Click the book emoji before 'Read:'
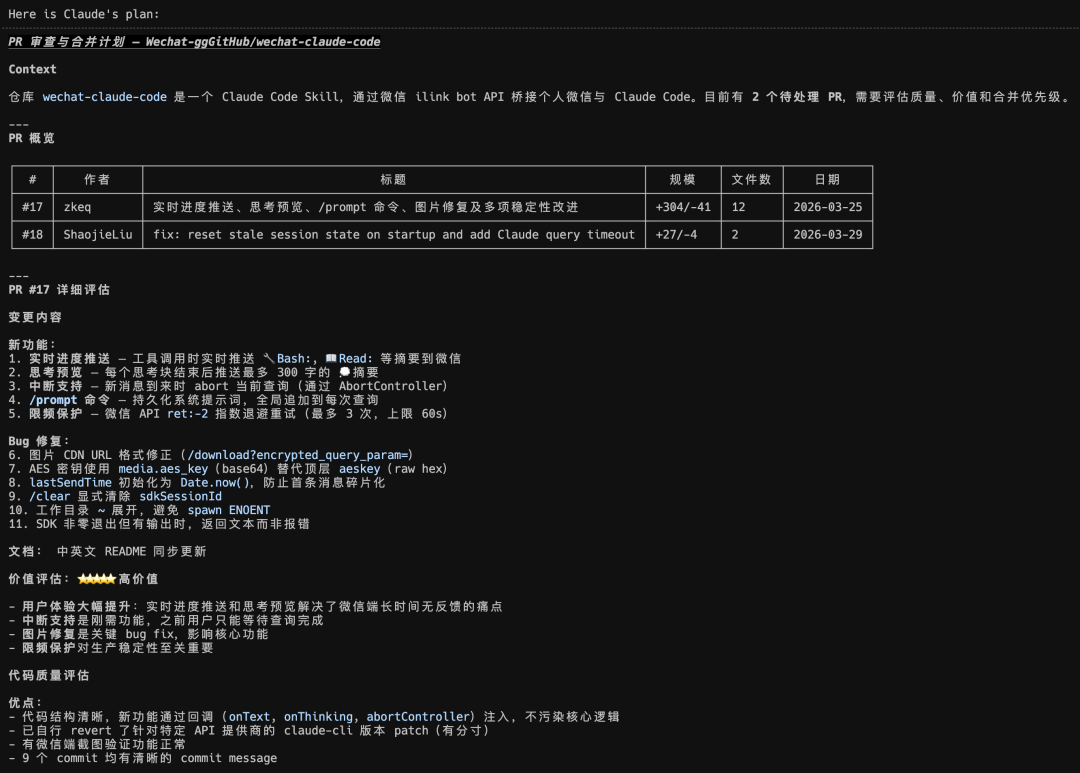 331,358
